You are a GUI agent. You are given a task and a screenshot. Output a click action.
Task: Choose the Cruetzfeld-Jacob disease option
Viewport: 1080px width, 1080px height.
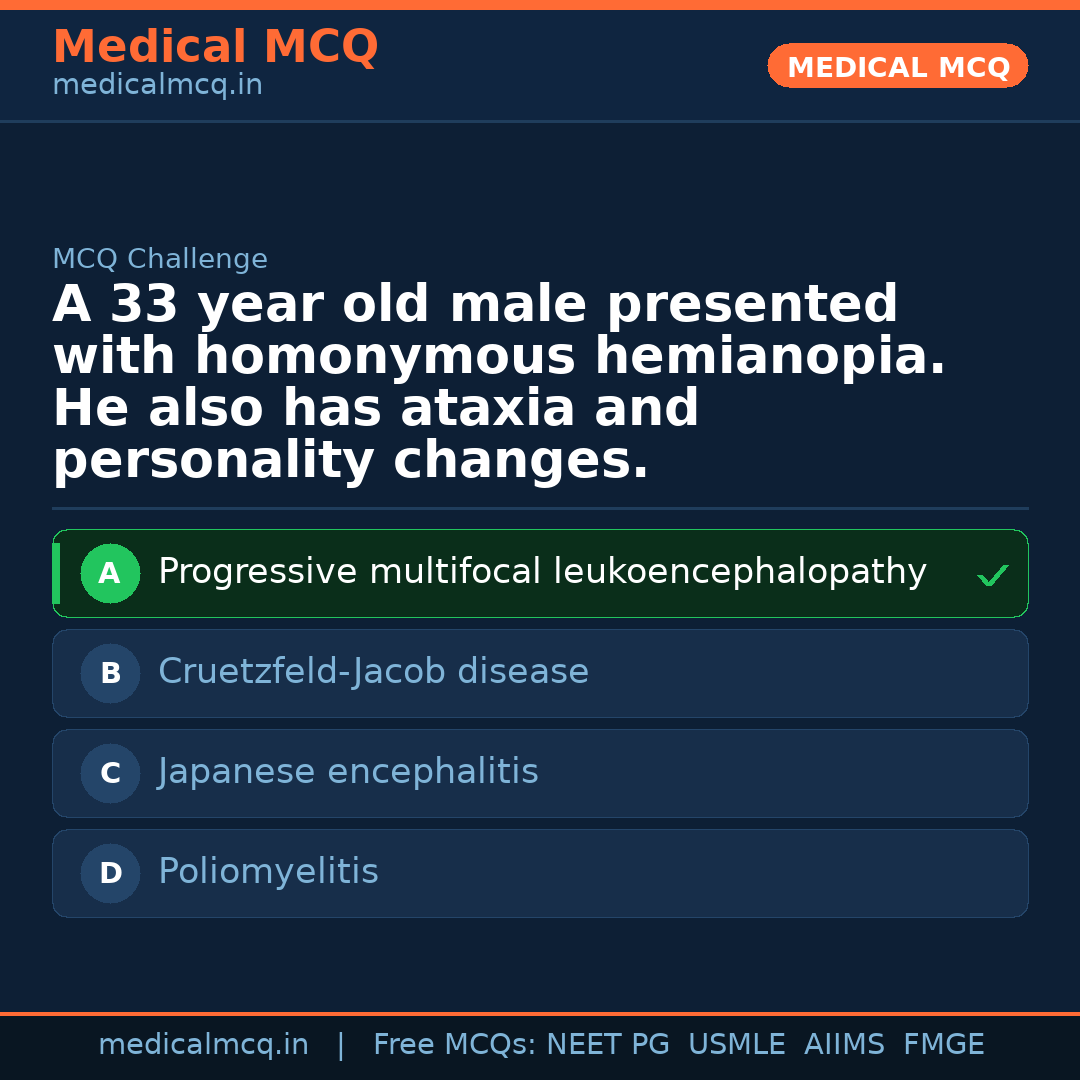pyautogui.click(x=373, y=672)
